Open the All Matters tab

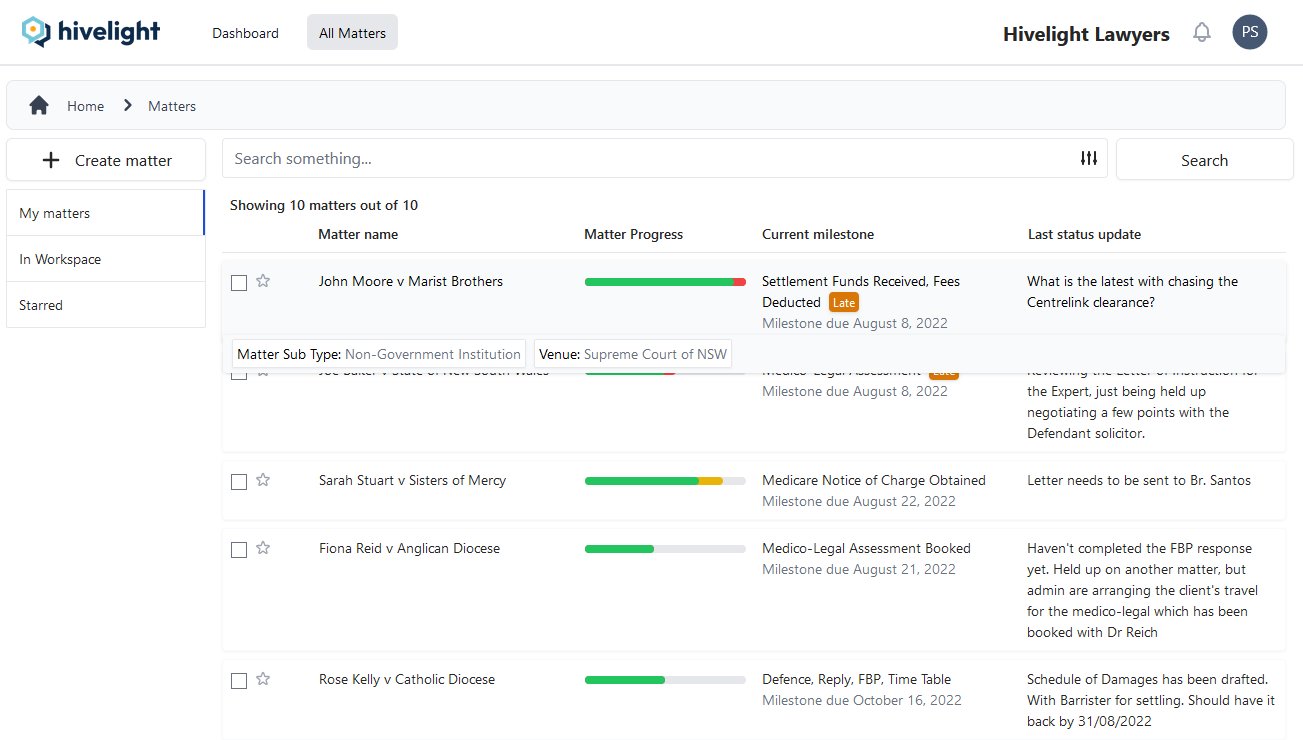tap(352, 32)
